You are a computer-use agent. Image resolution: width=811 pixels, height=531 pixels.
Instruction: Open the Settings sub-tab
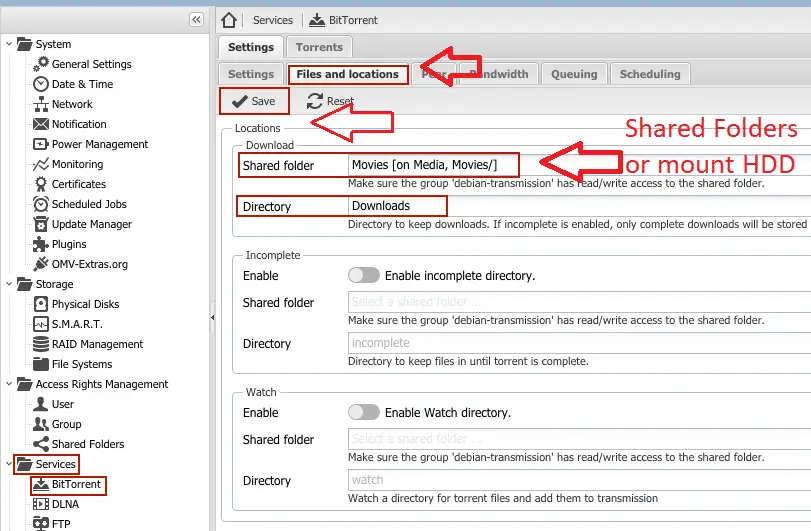click(x=251, y=74)
